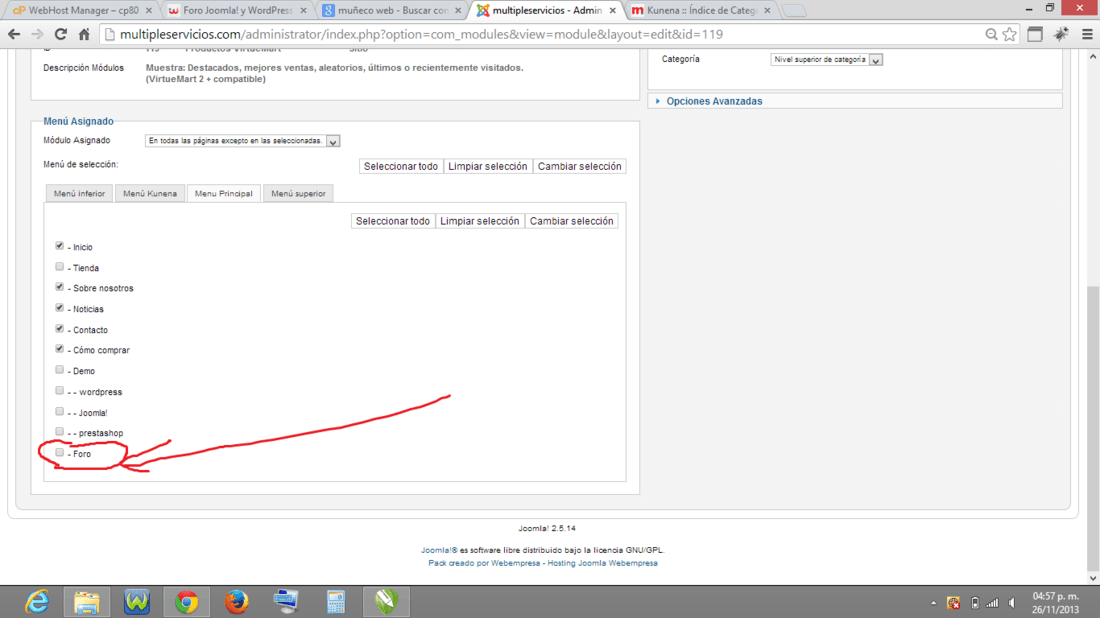Check the wordpress submenu item
Screen dimensions: 1100x618
(x=60, y=391)
